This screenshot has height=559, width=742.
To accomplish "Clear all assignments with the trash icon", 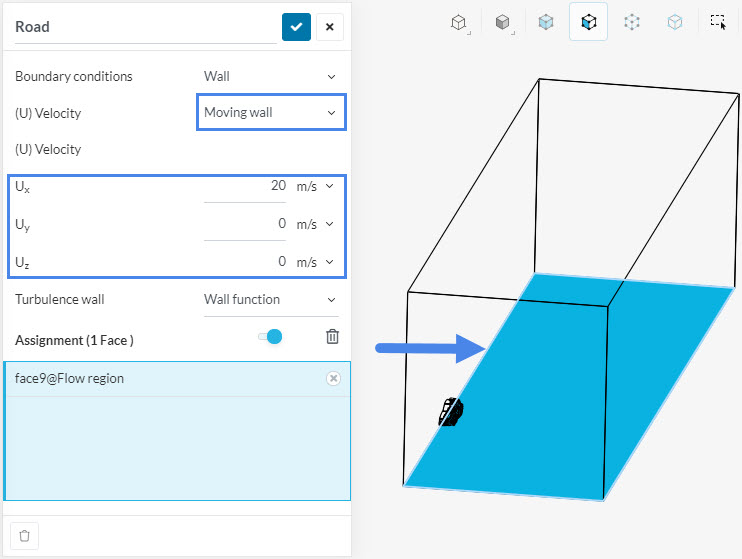I will coord(332,337).
